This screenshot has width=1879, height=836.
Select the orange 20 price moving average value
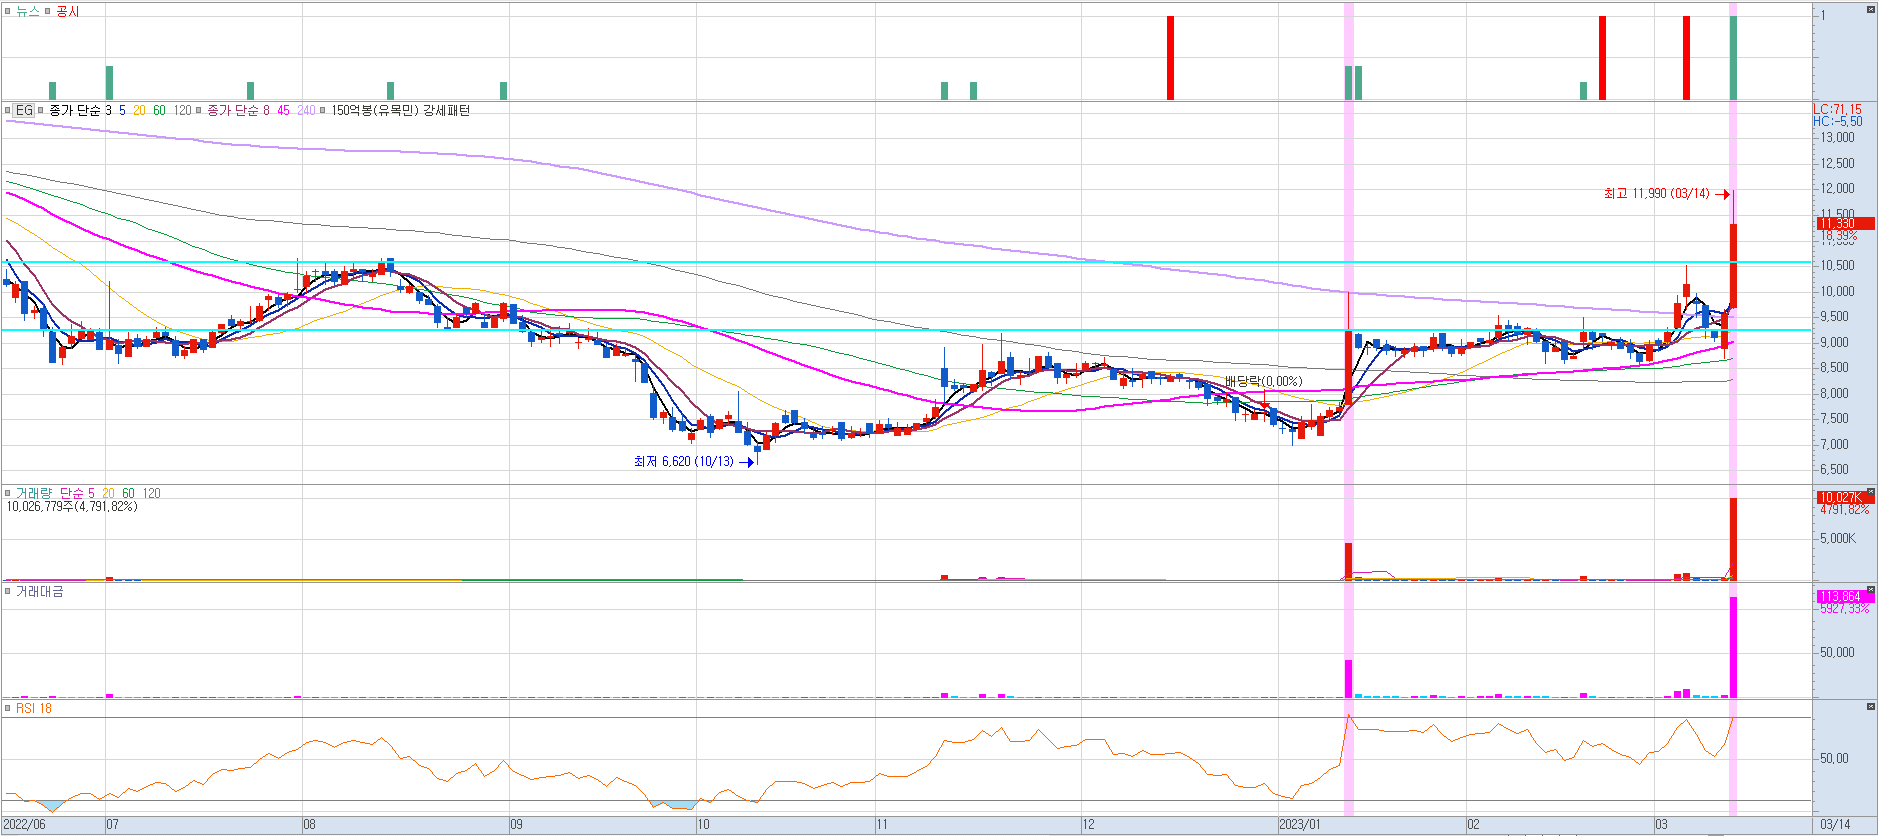(139, 111)
